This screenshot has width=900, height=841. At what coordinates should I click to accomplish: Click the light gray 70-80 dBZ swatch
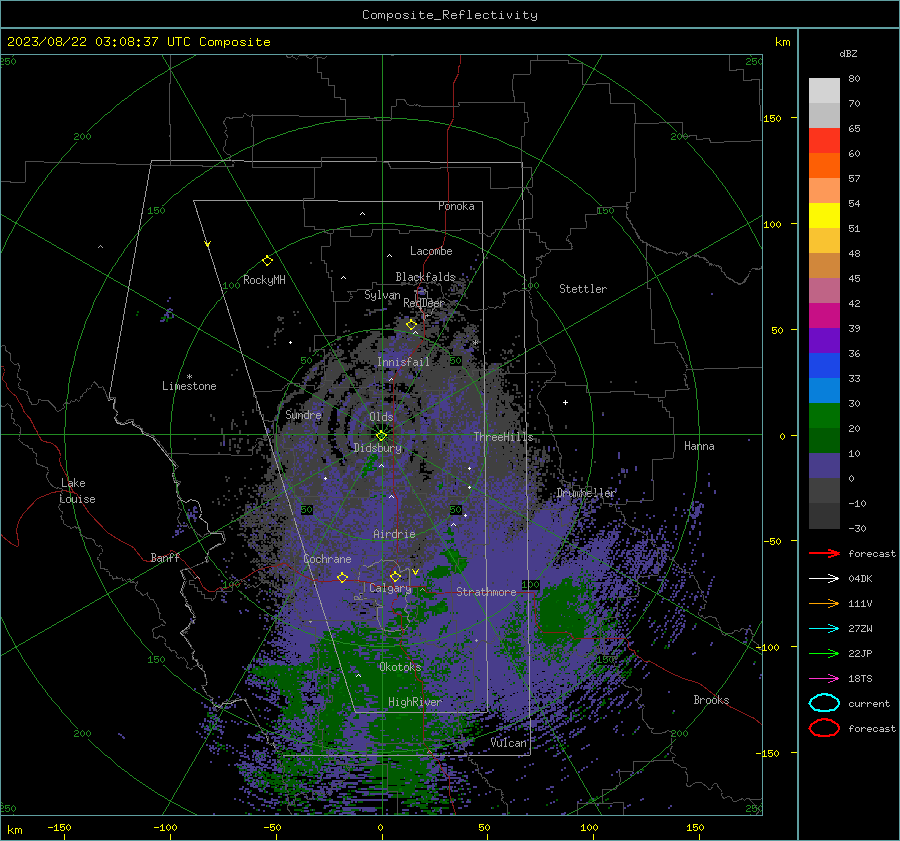(824, 91)
